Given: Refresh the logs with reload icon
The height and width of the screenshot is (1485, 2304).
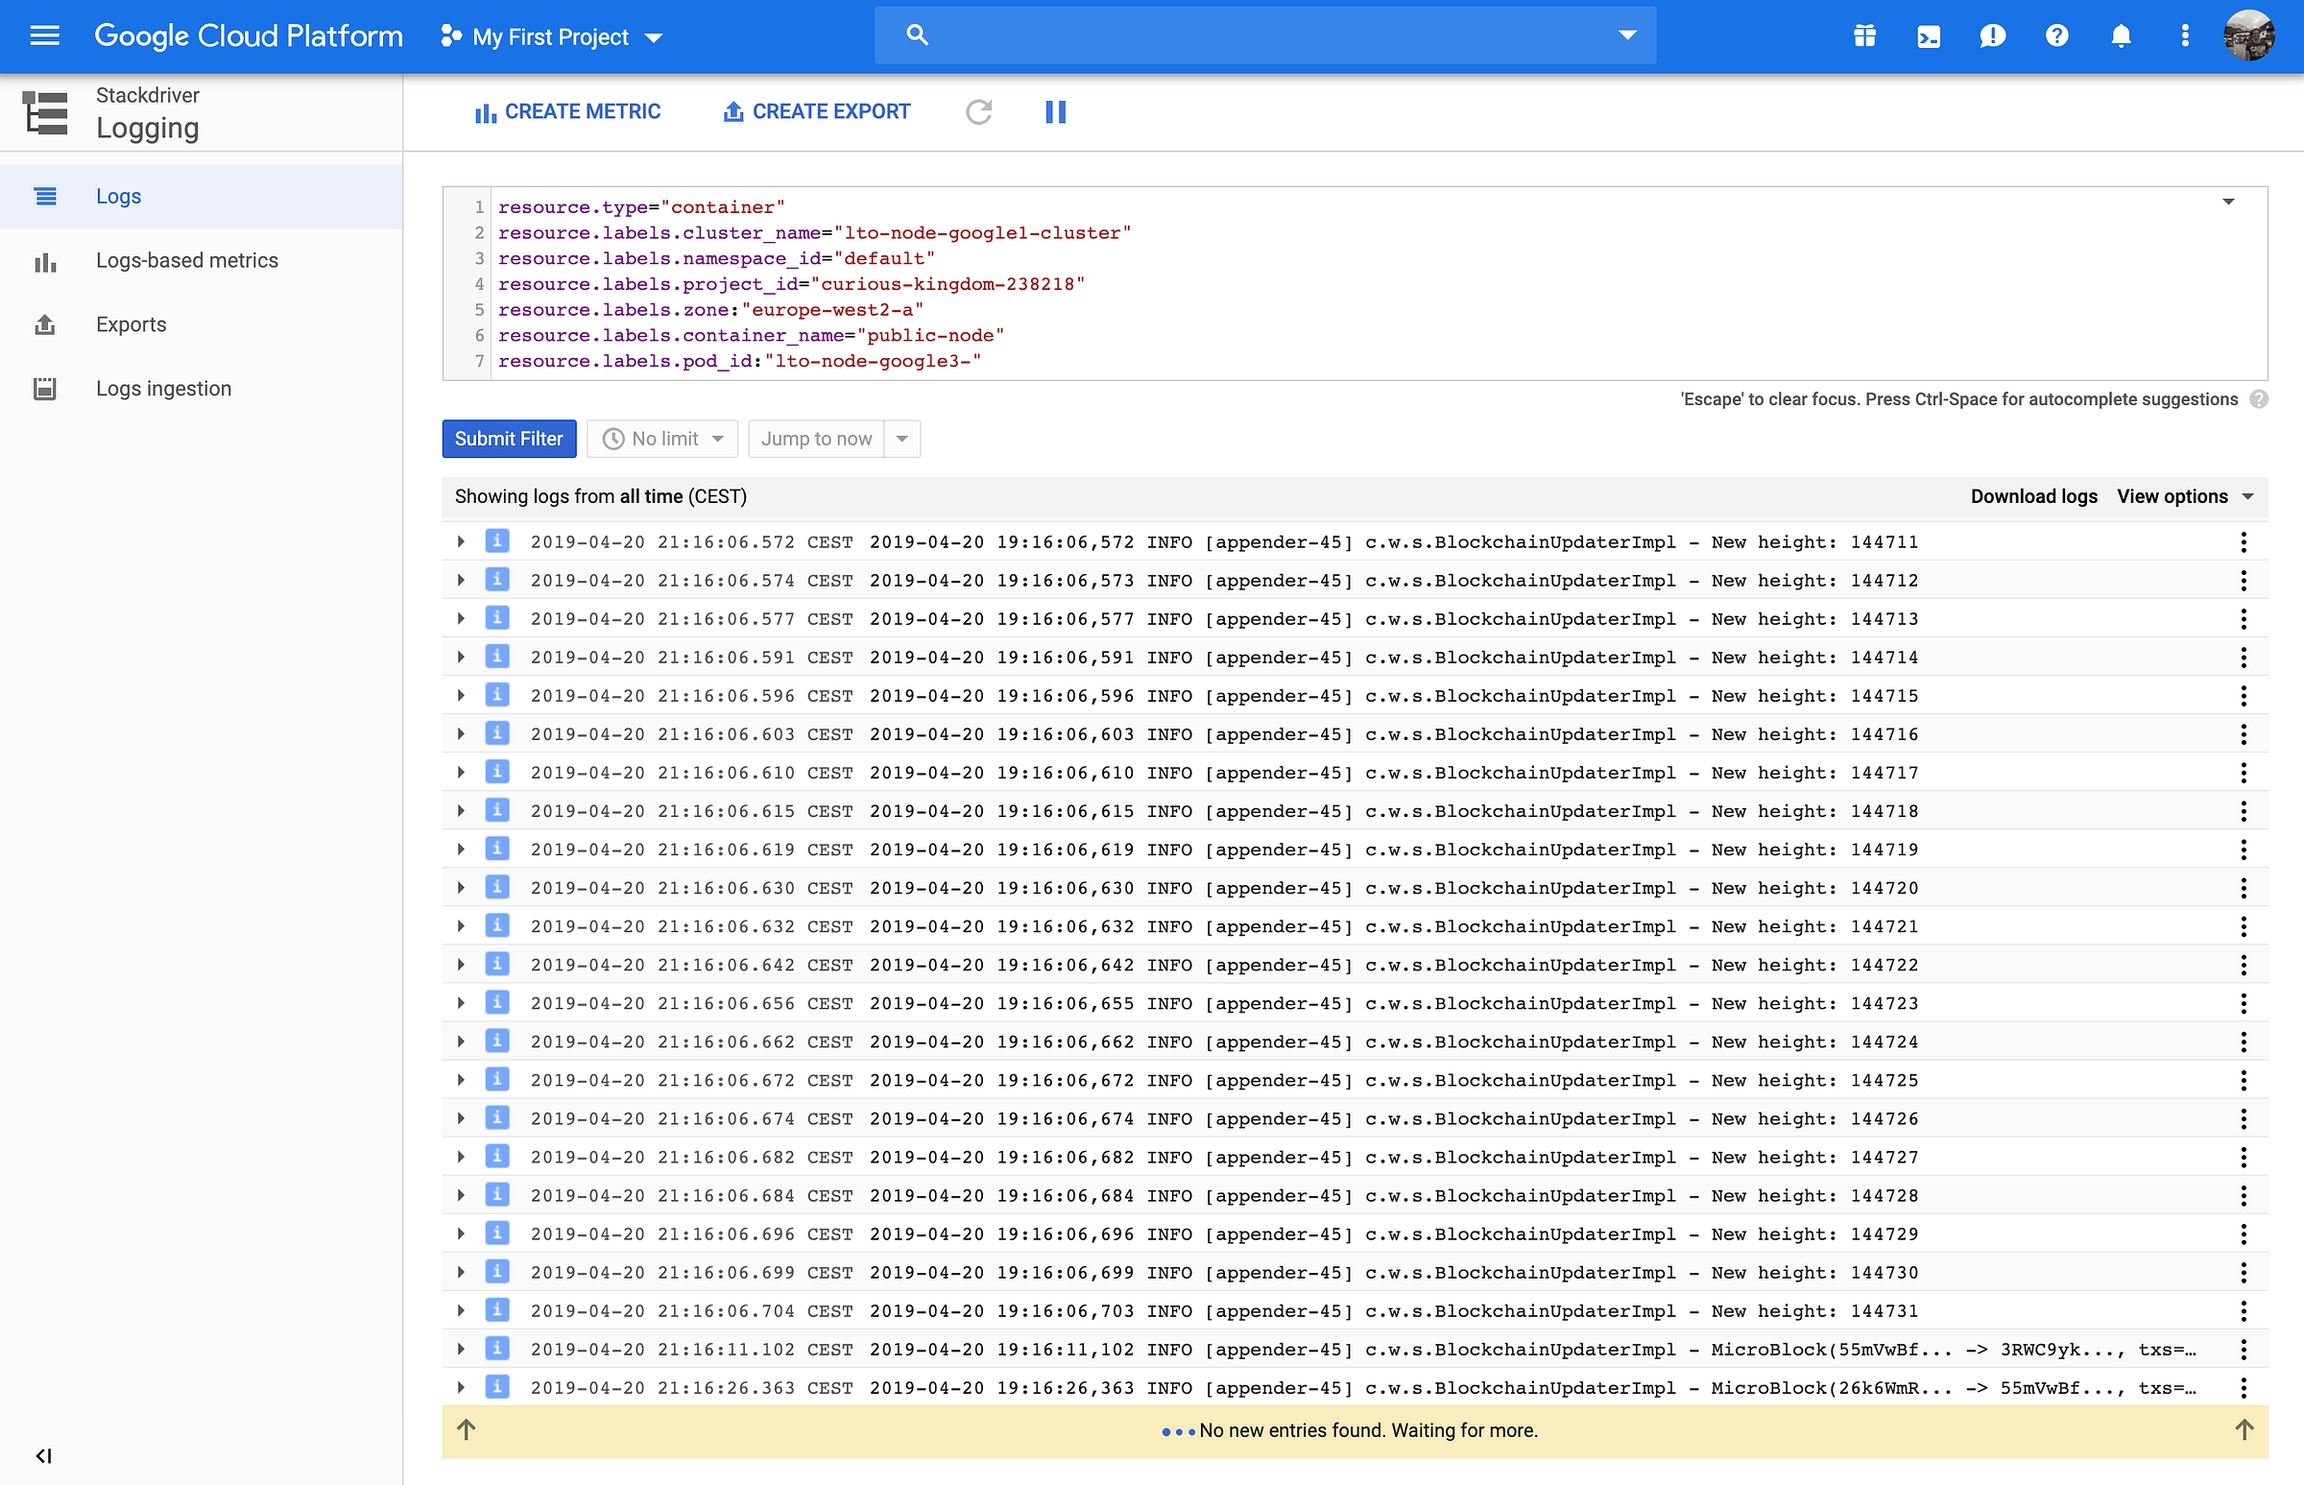Looking at the screenshot, I should (979, 112).
